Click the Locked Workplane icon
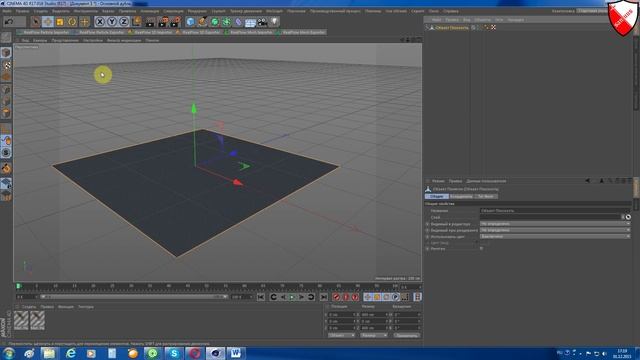This screenshot has width=640, height=360. coord(6,184)
